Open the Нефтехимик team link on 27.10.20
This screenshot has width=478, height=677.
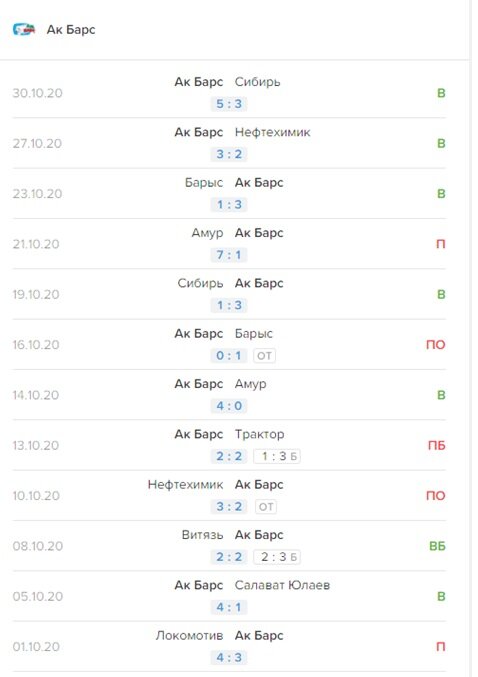[272, 132]
